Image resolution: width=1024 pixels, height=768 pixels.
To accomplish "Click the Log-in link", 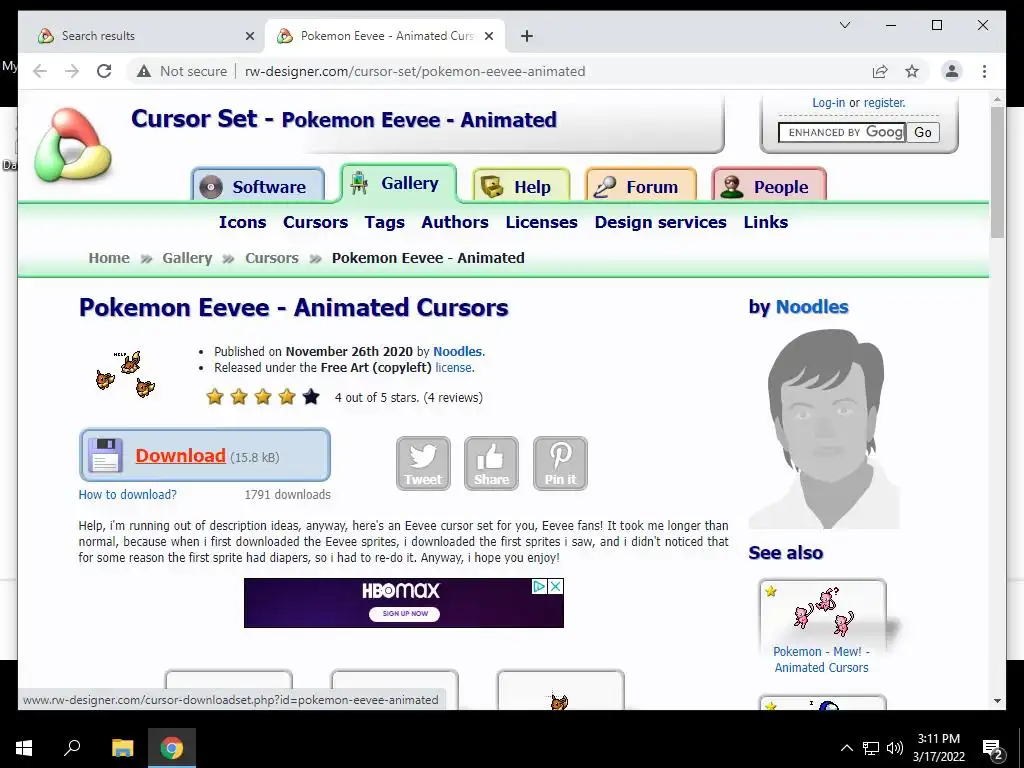I will [x=828, y=103].
